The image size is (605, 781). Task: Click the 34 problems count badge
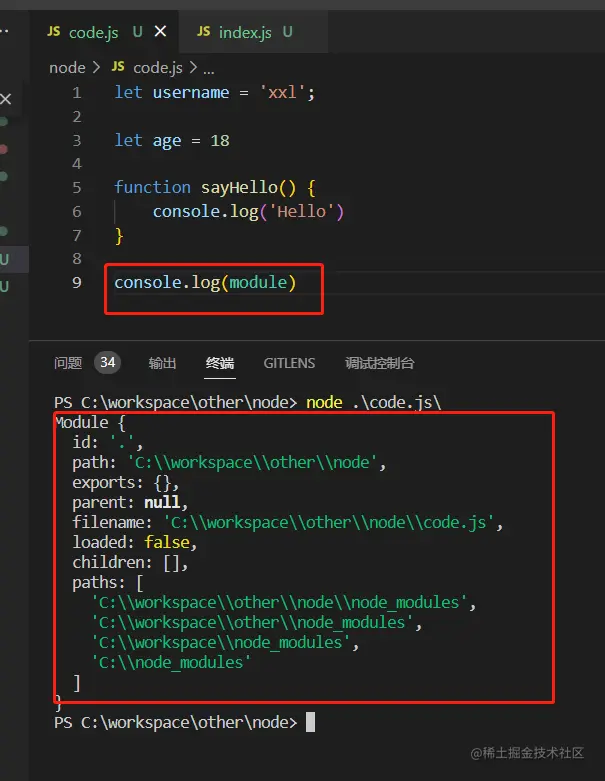(108, 362)
